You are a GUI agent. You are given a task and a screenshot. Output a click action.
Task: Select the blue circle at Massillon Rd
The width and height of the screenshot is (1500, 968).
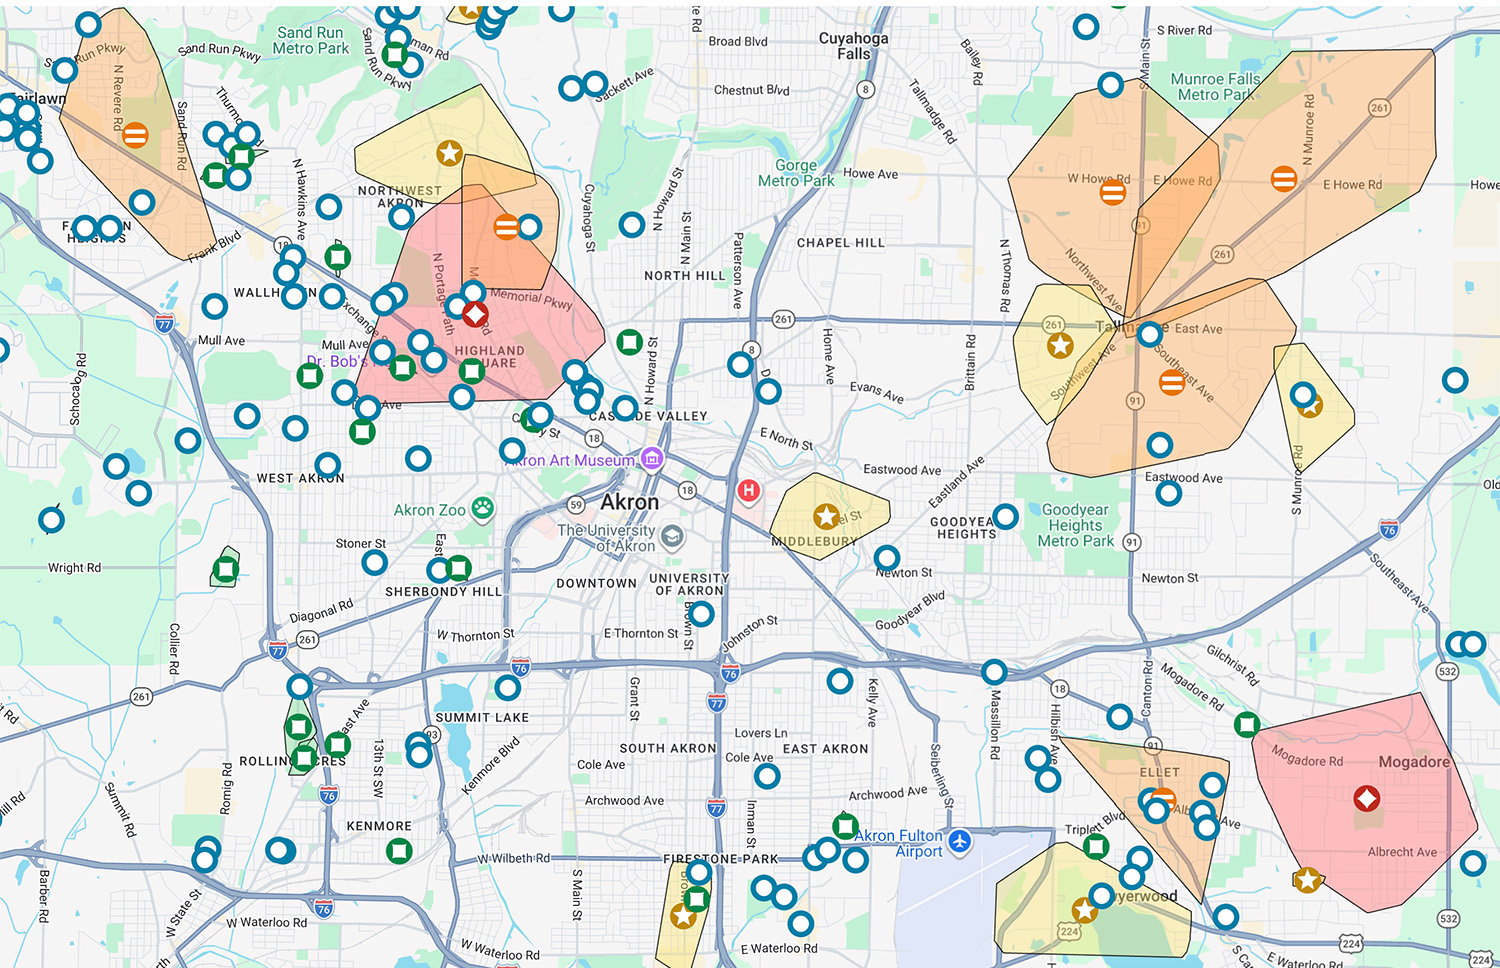(994, 672)
